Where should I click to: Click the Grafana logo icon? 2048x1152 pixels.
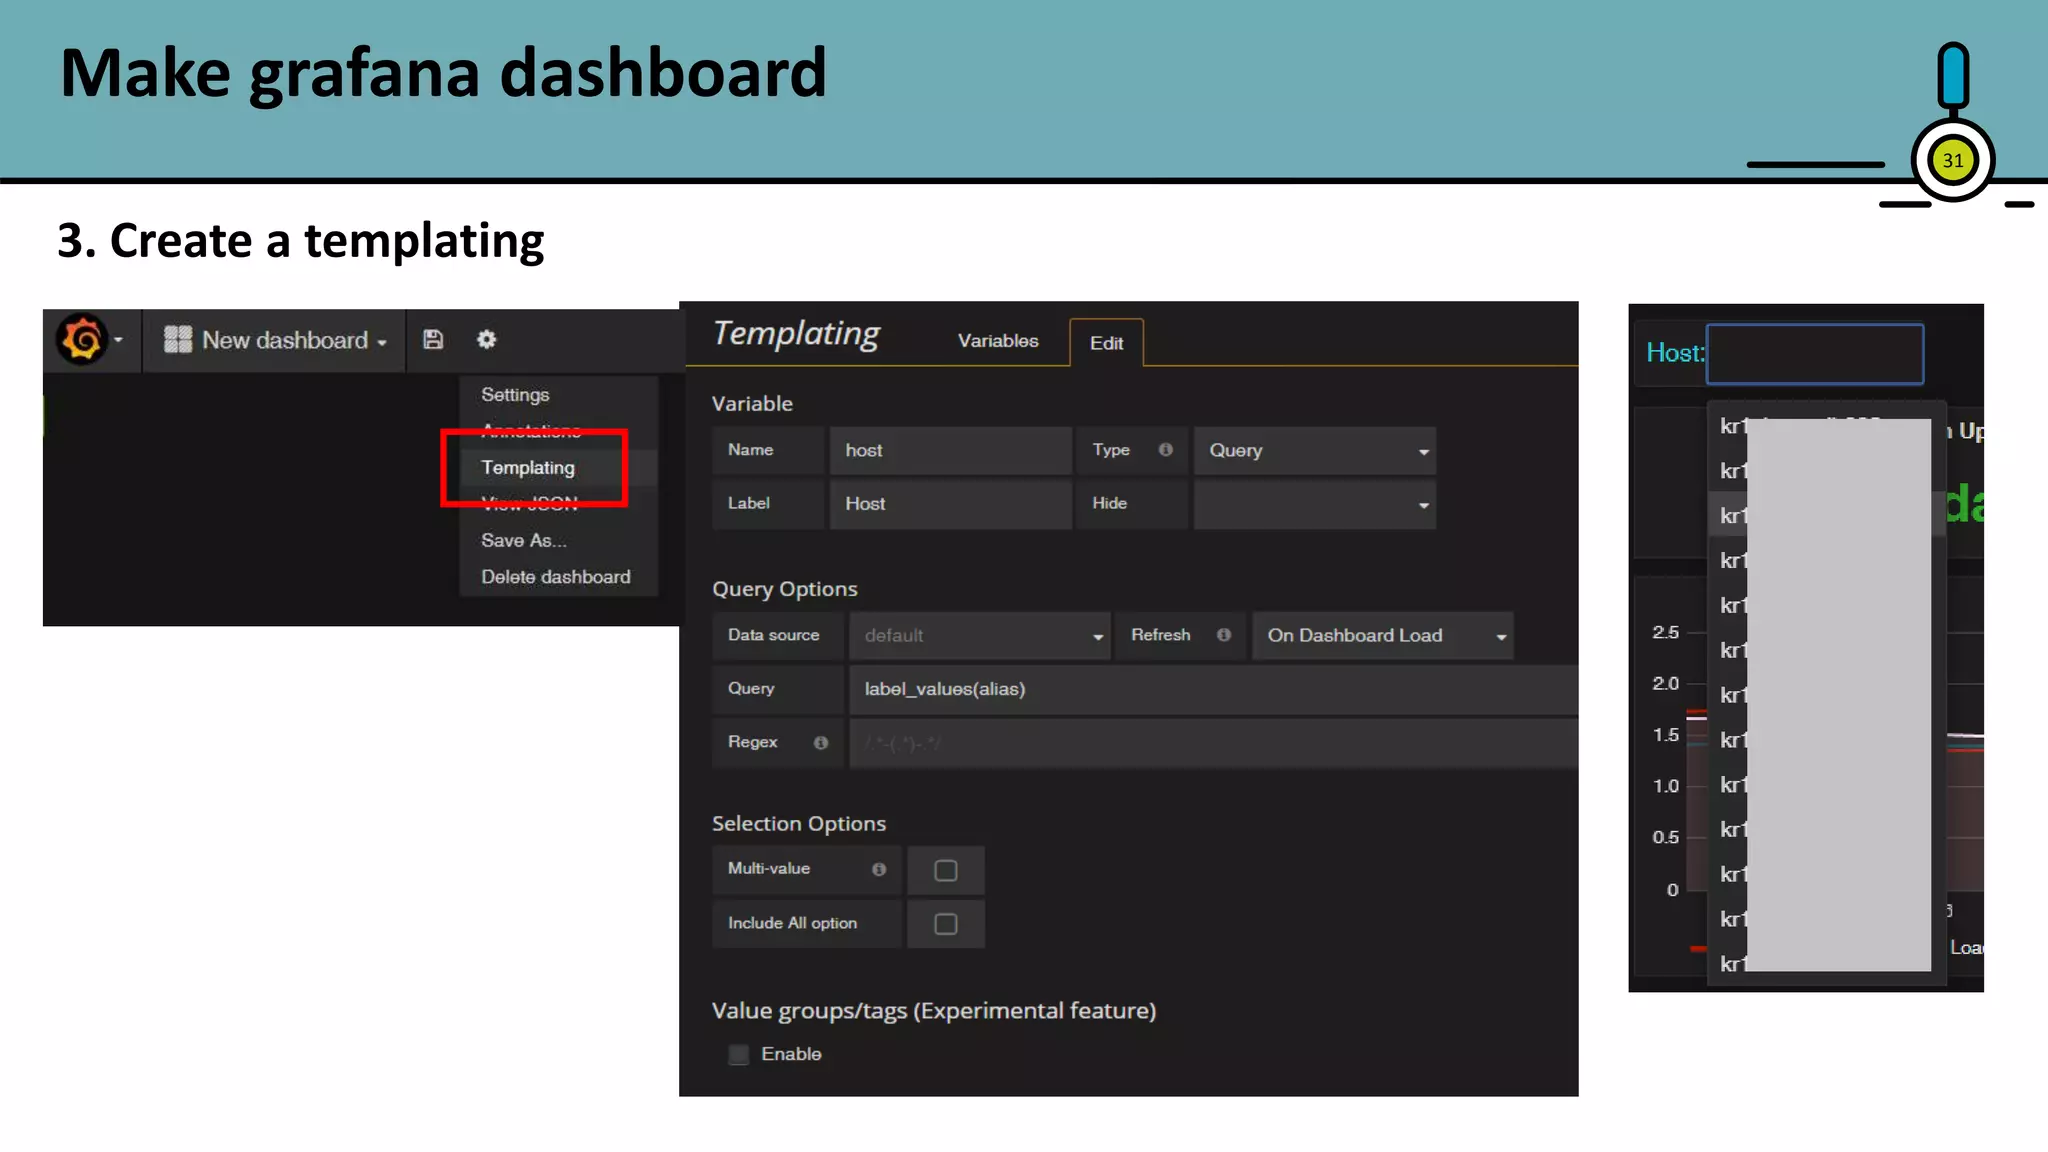[82, 340]
